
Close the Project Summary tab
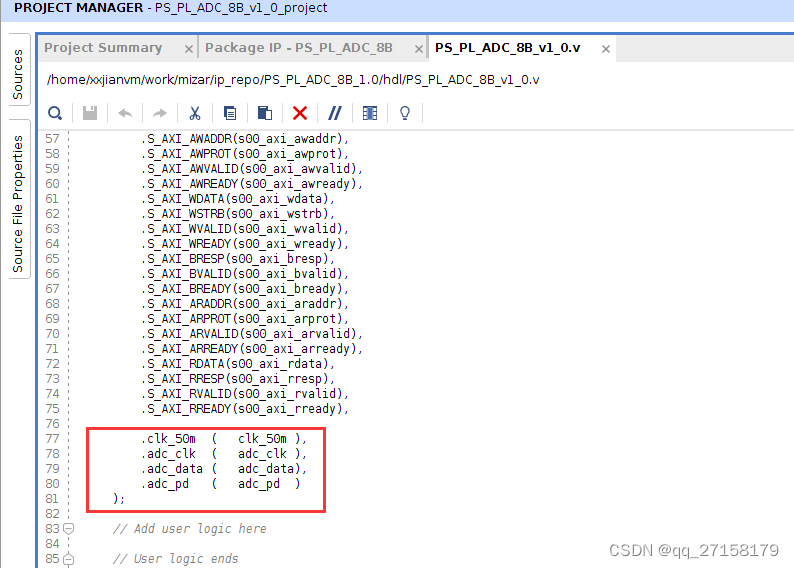tap(188, 49)
